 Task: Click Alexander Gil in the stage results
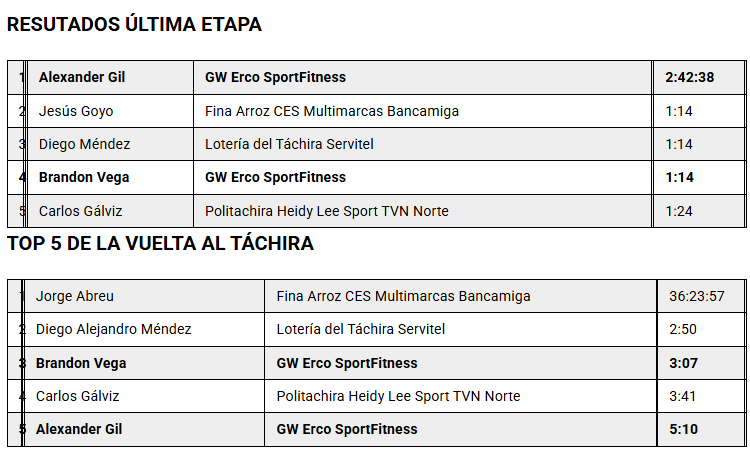82,77
